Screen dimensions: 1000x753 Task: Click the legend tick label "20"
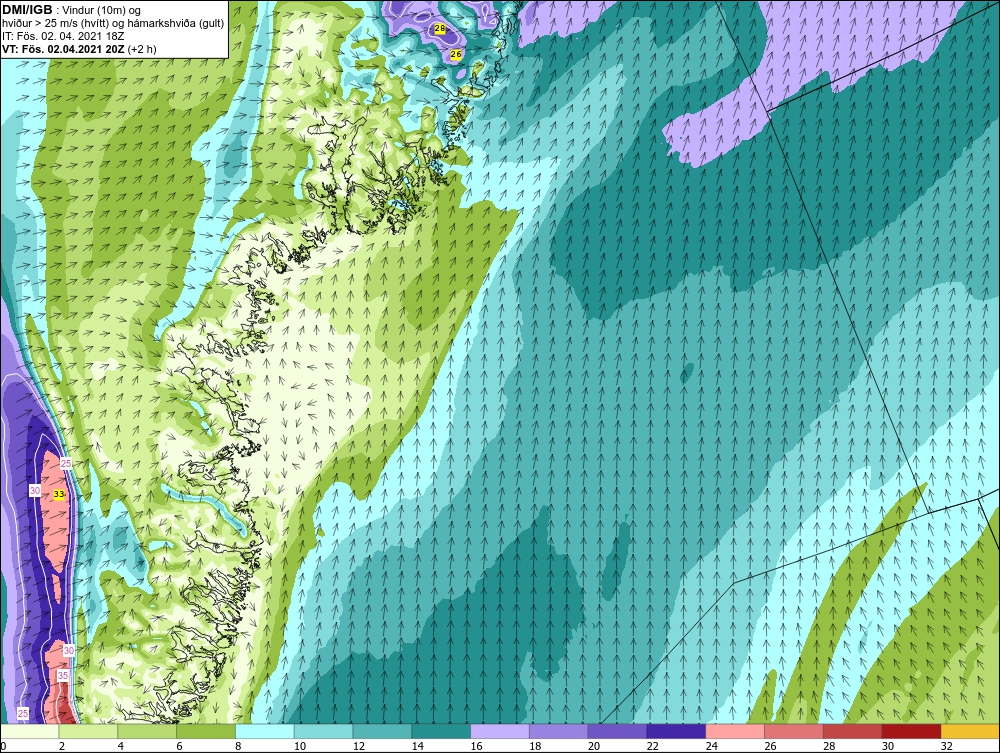coord(594,746)
